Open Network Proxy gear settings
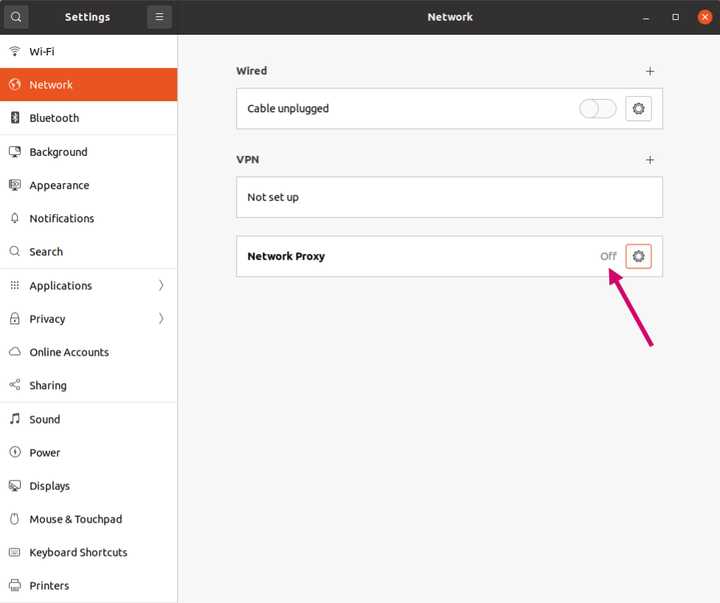Screen dimensions: 720x603 coord(638,257)
